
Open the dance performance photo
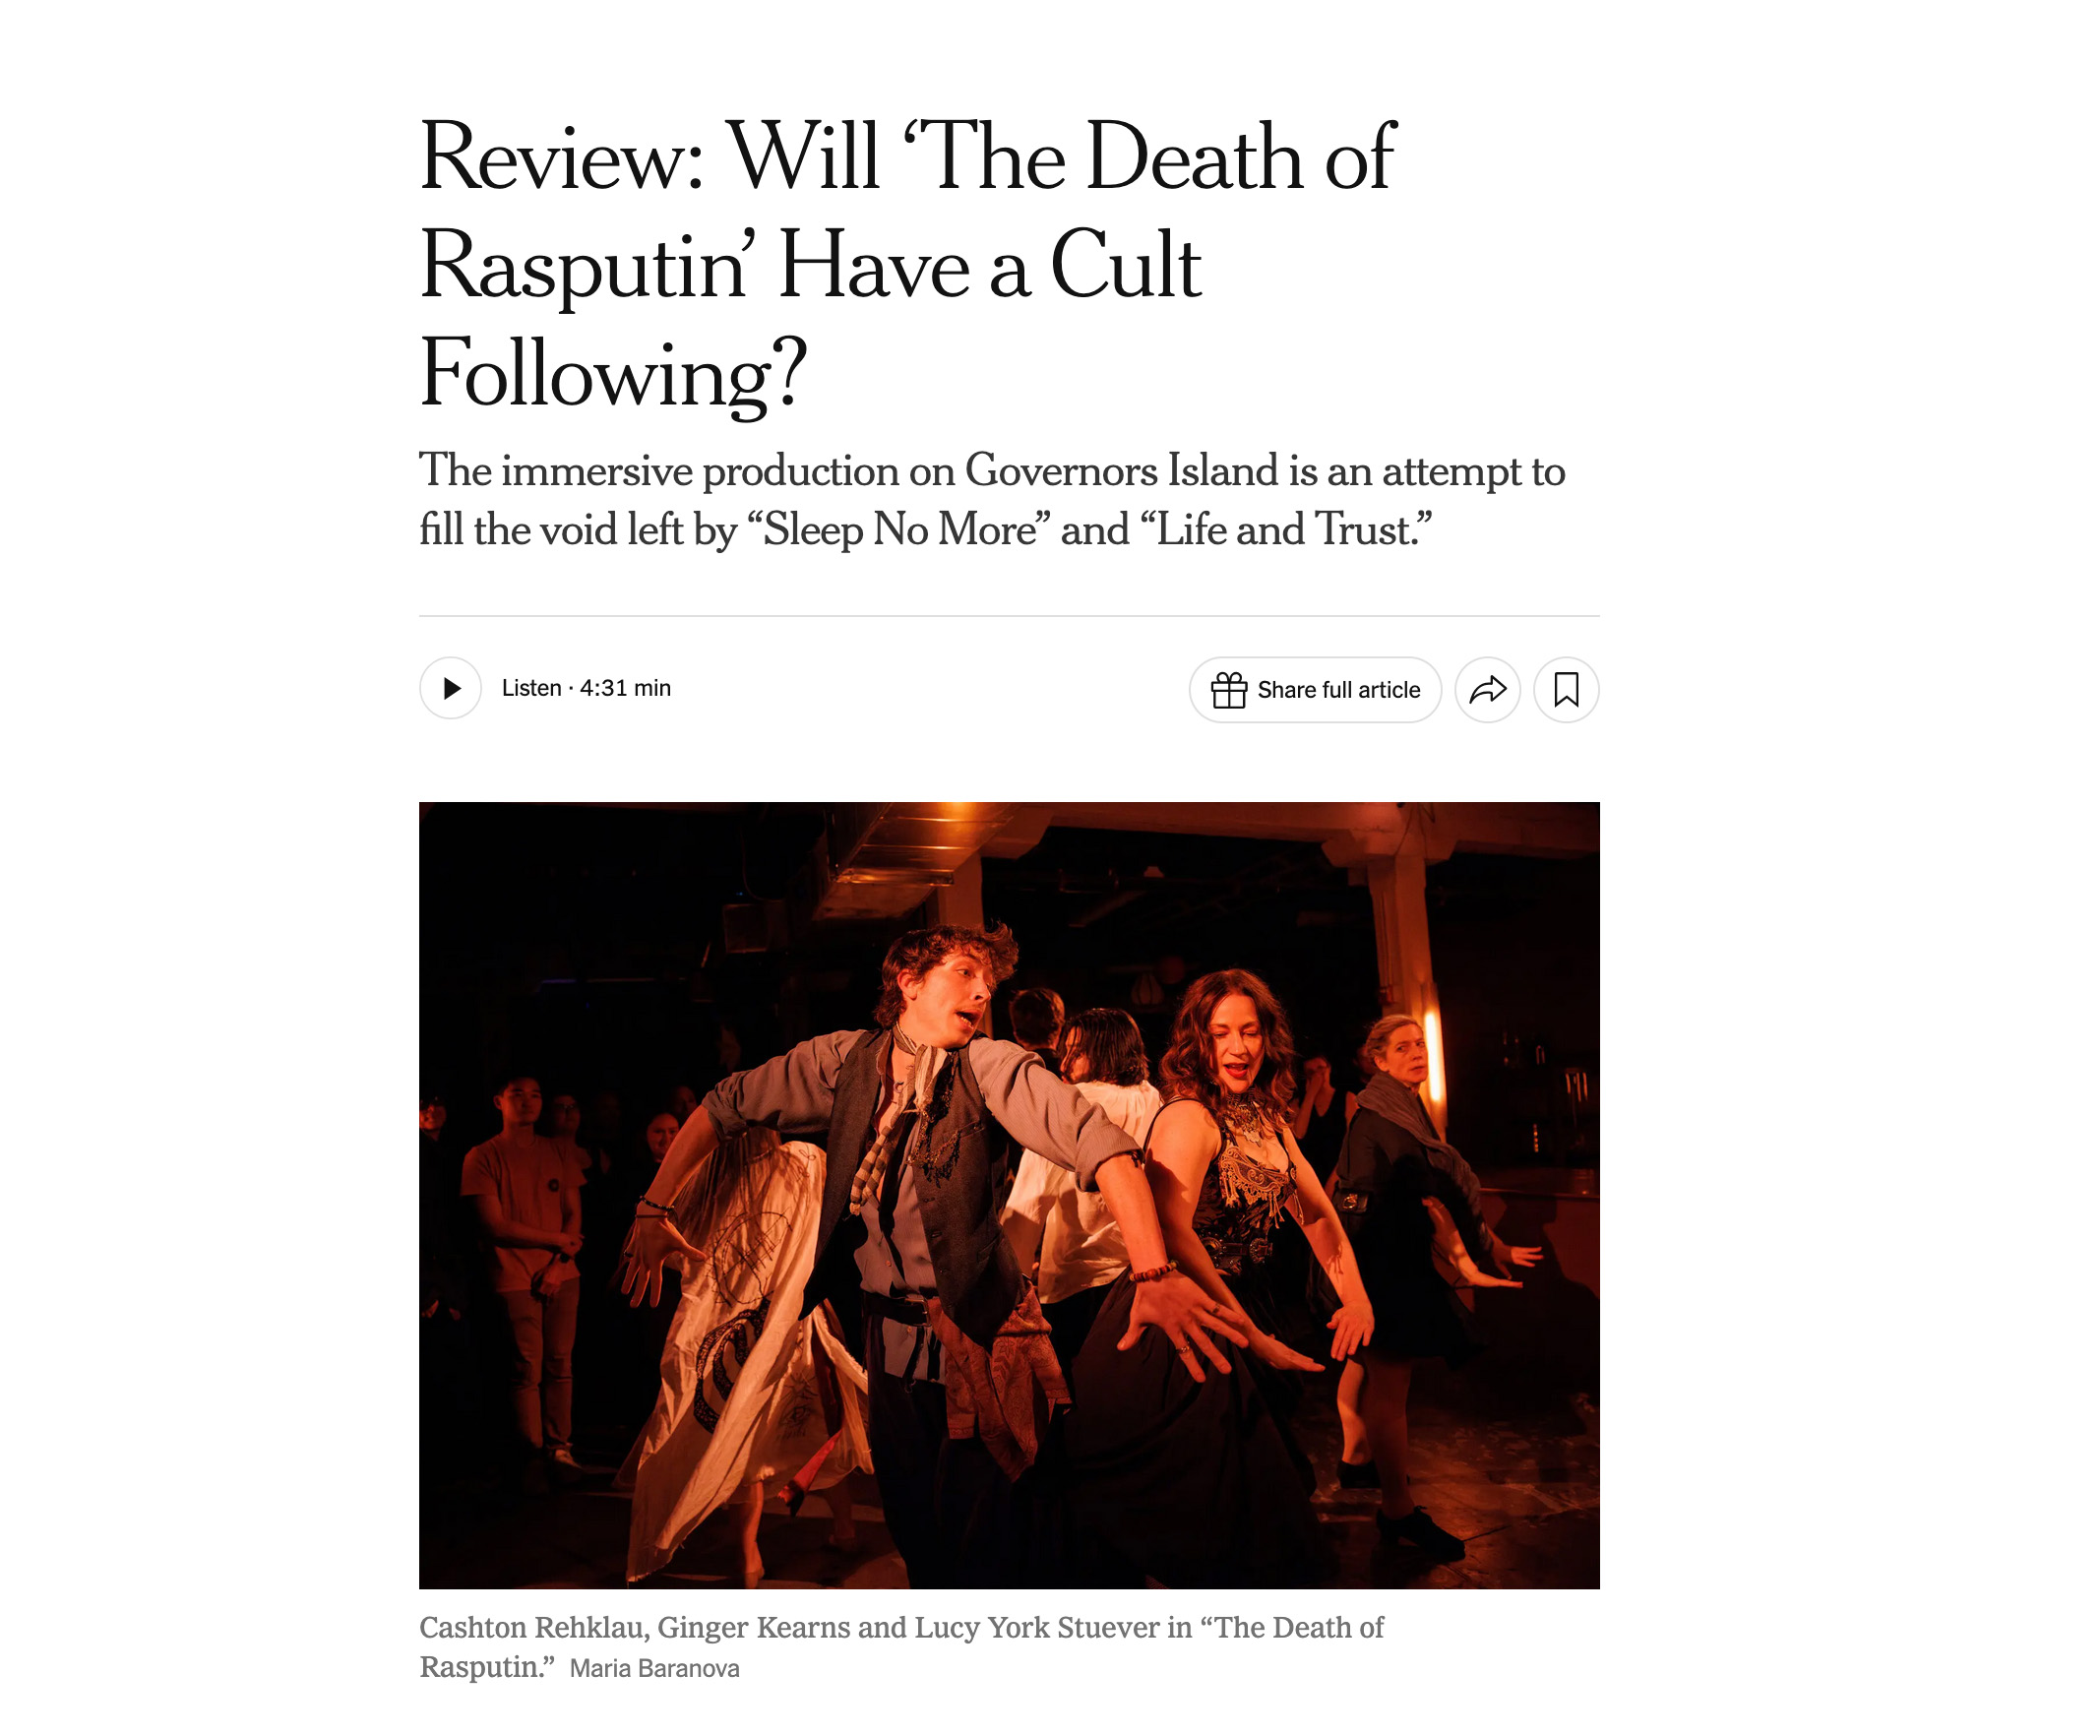[x=1009, y=1195]
